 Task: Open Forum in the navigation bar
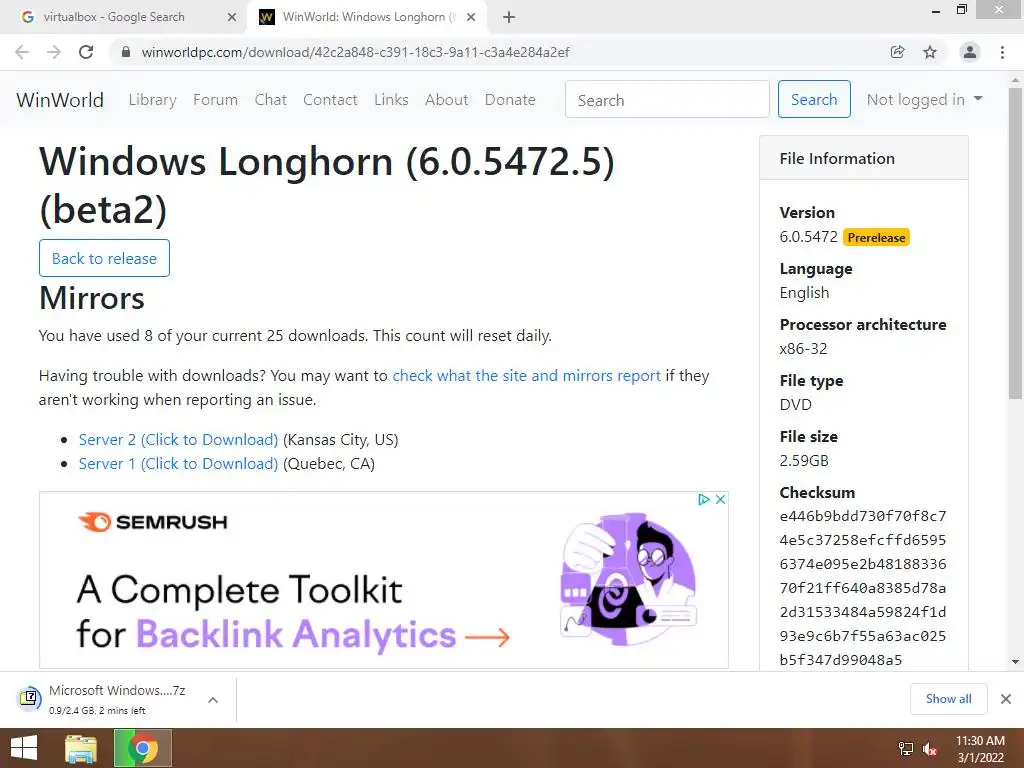tap(216, 100)
